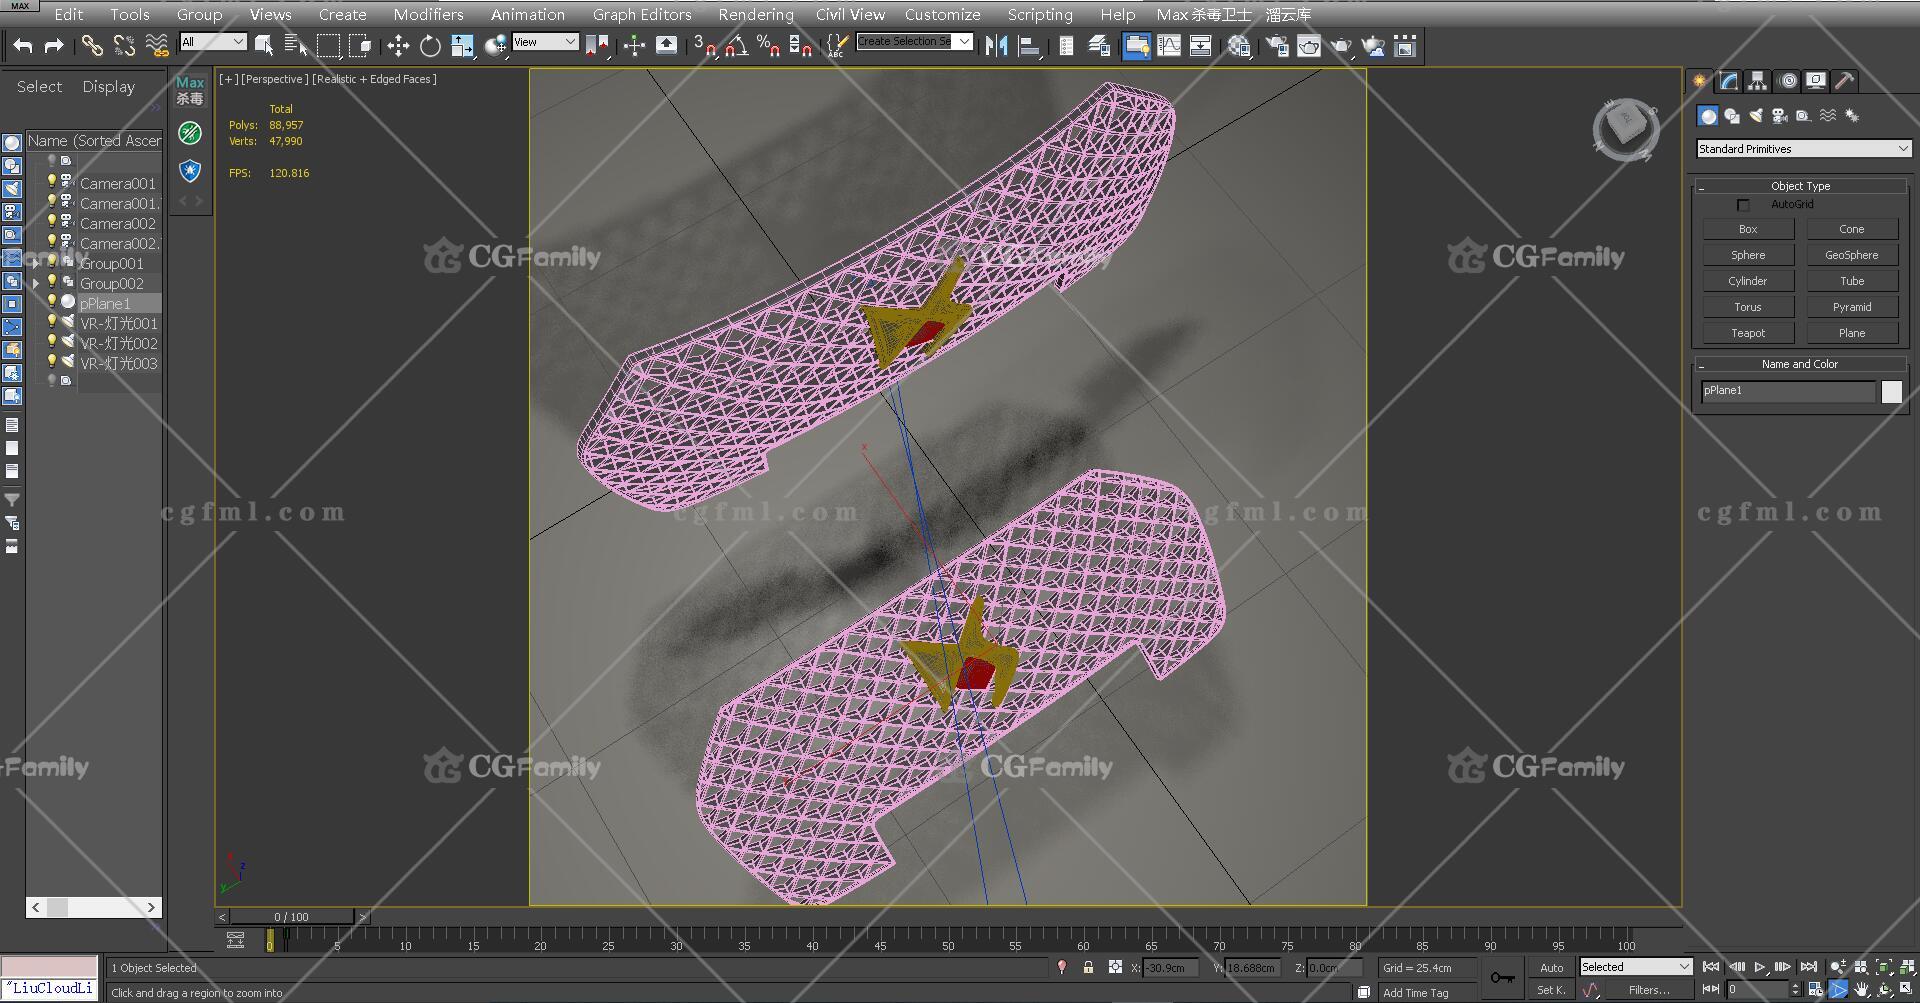The image size is (1920, 1003).
Task: Click the pPlane1 object color swatch
Action: pyautogui.click(x=1891, y=392)
